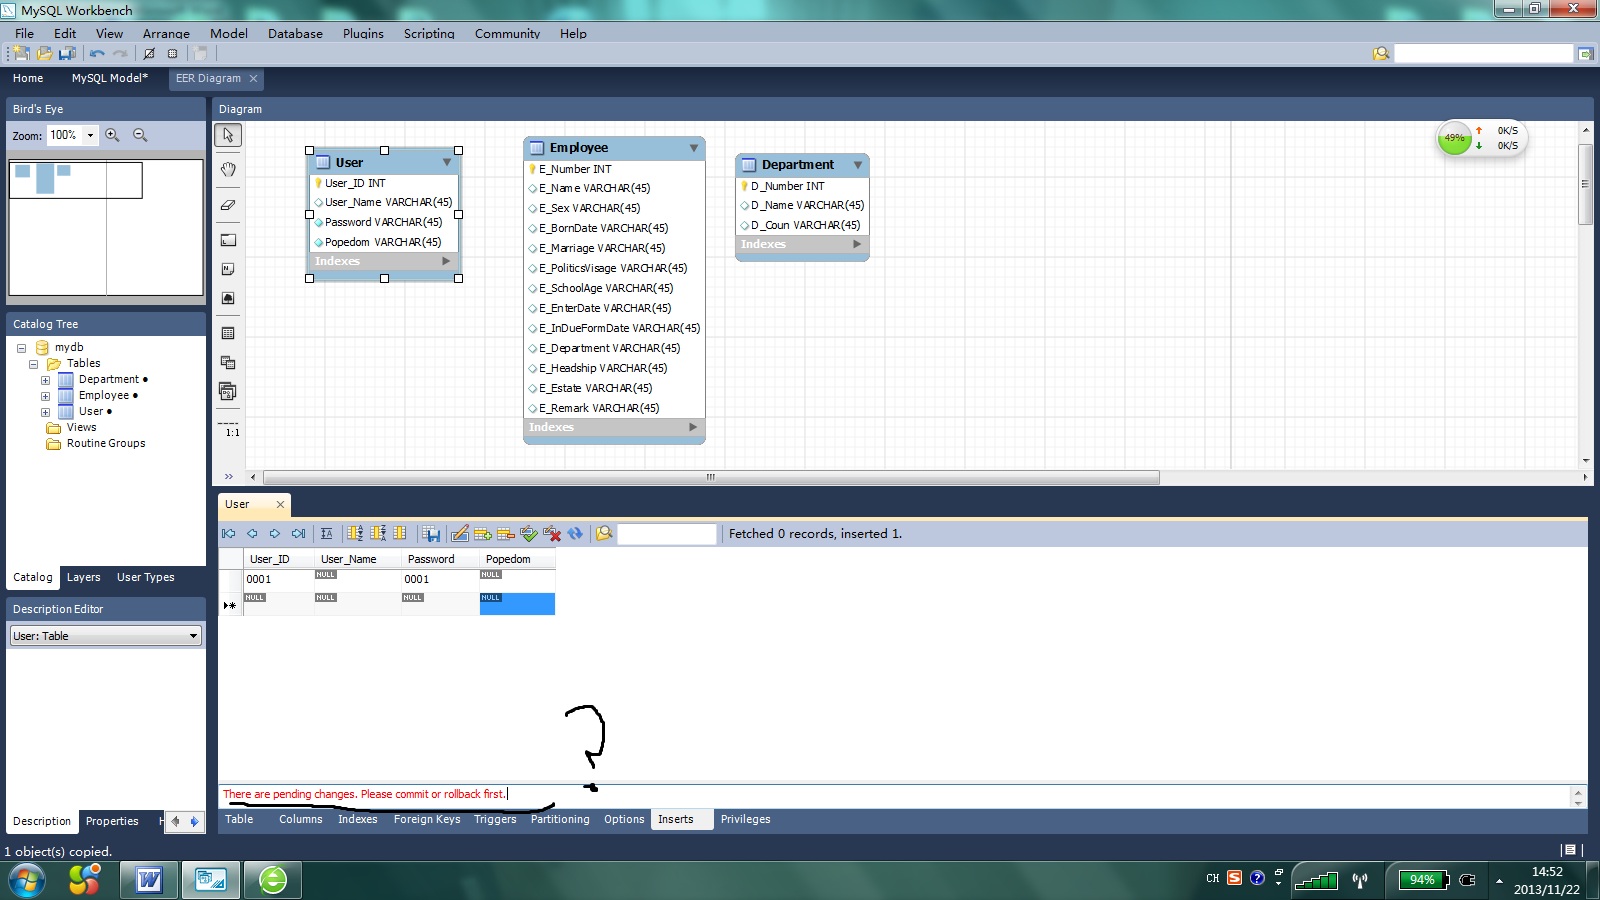Open the Database menu
Screen dimensions: 1600x900
tap(295, 33)
